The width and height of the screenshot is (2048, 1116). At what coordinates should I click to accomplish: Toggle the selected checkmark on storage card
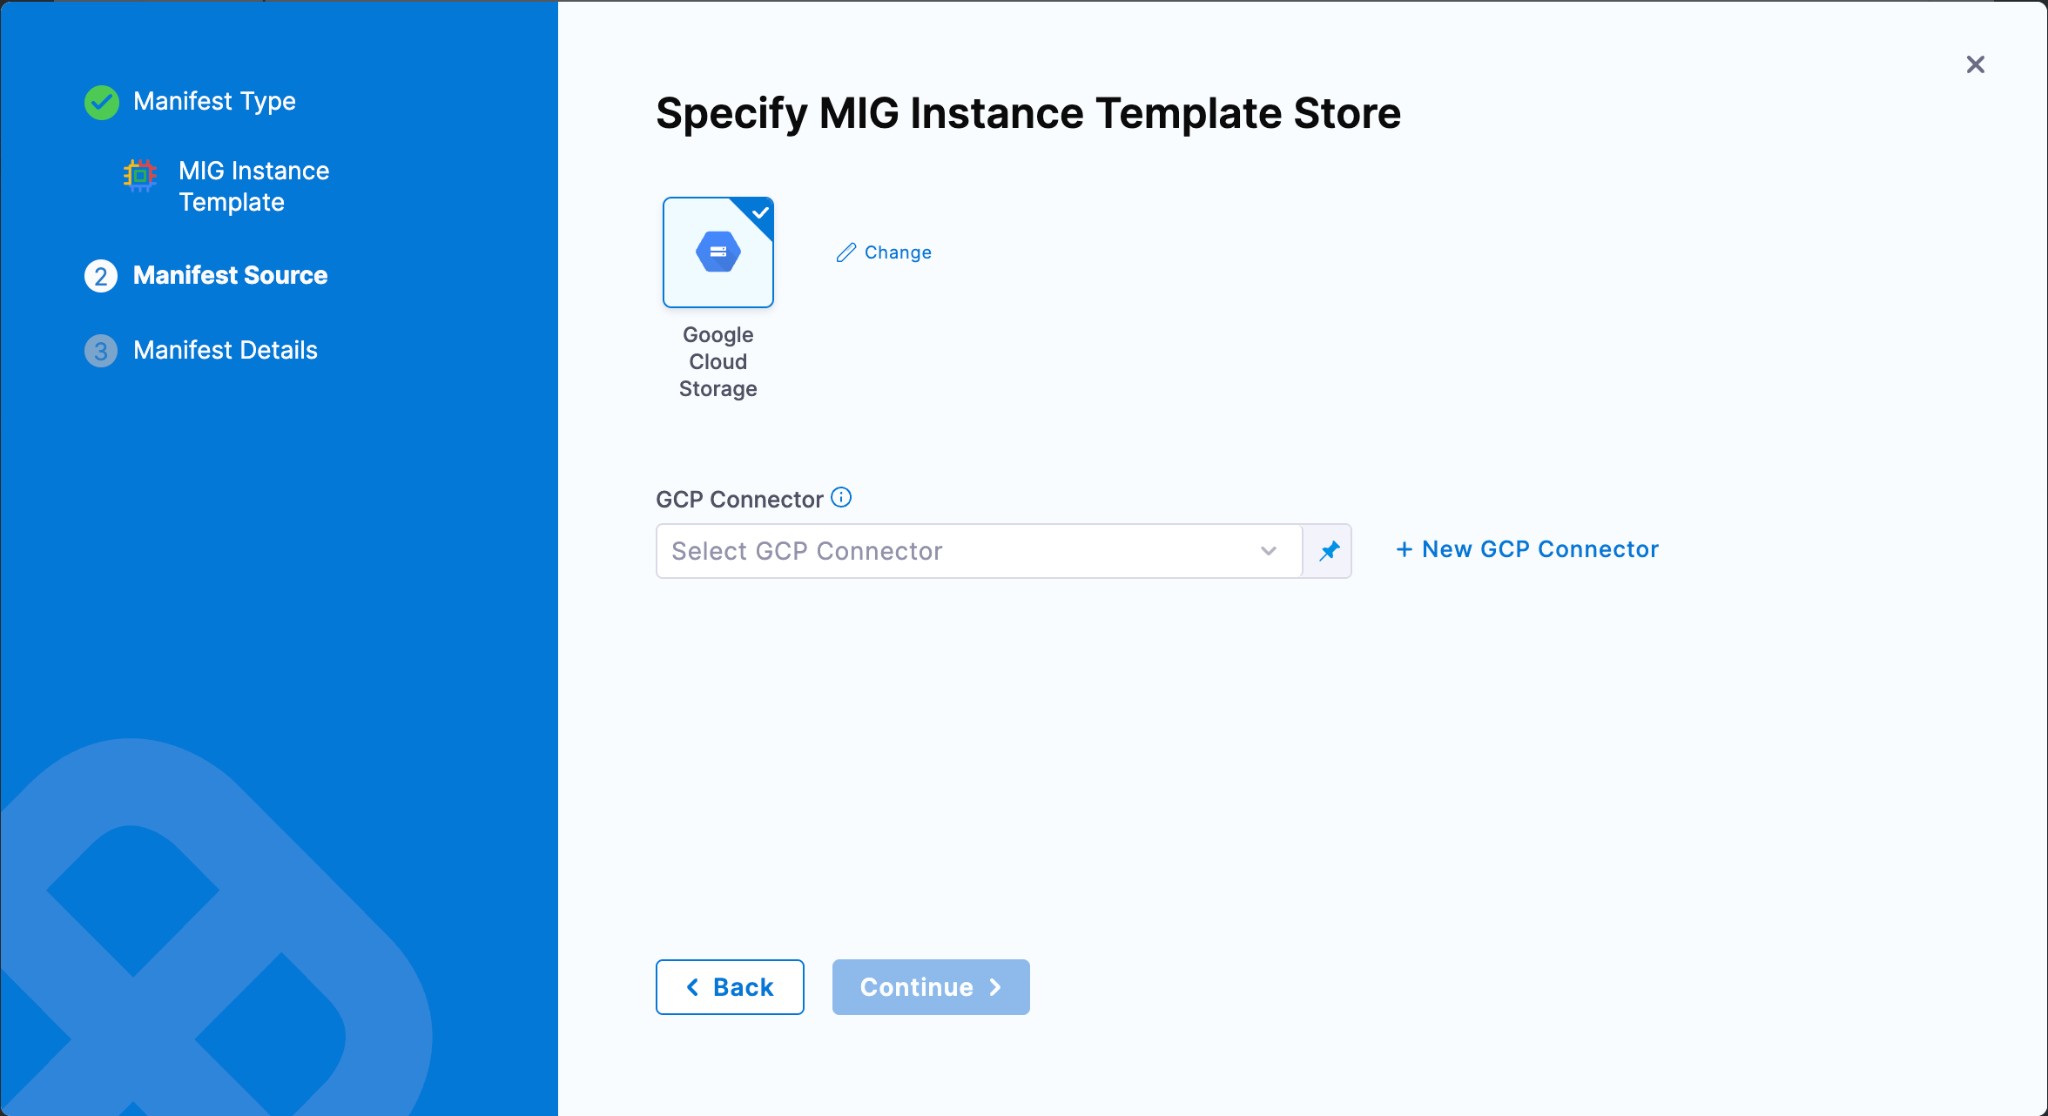pyautogui.click(x=761, y=211)
